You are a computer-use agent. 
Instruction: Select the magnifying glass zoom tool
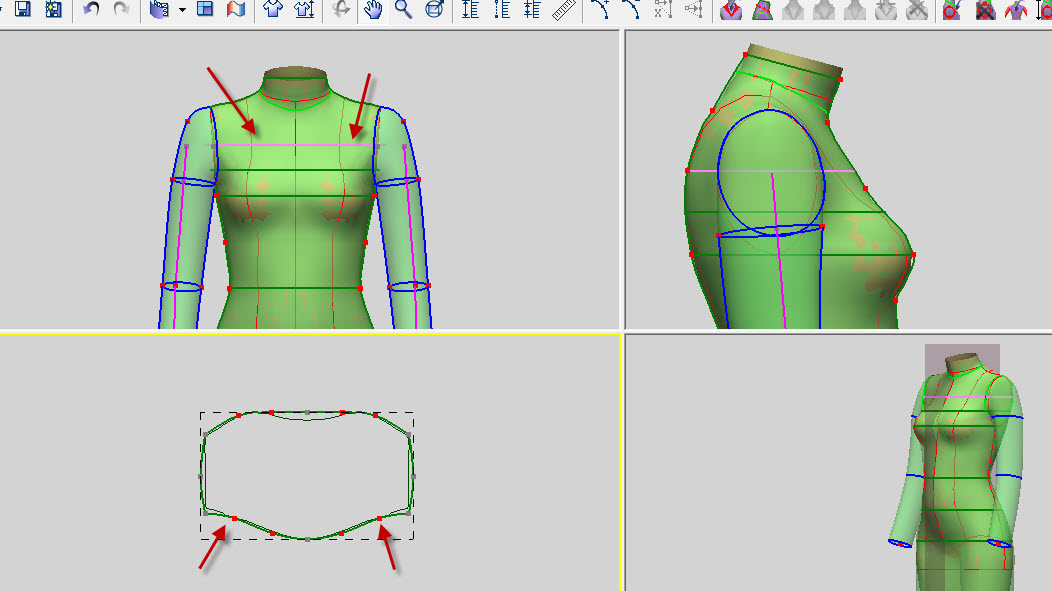403,9
